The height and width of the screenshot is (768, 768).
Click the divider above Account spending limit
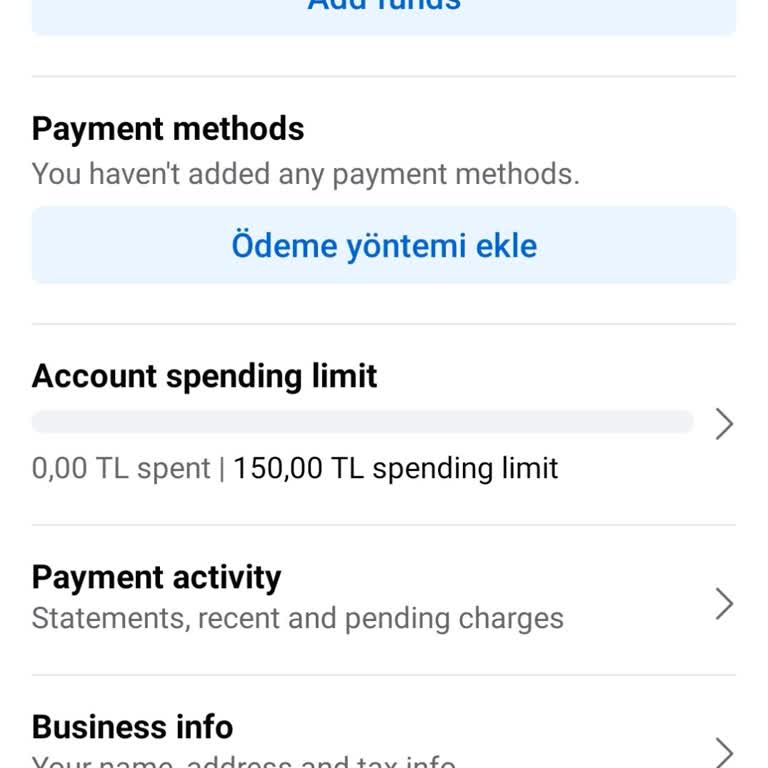pos(384,324)
